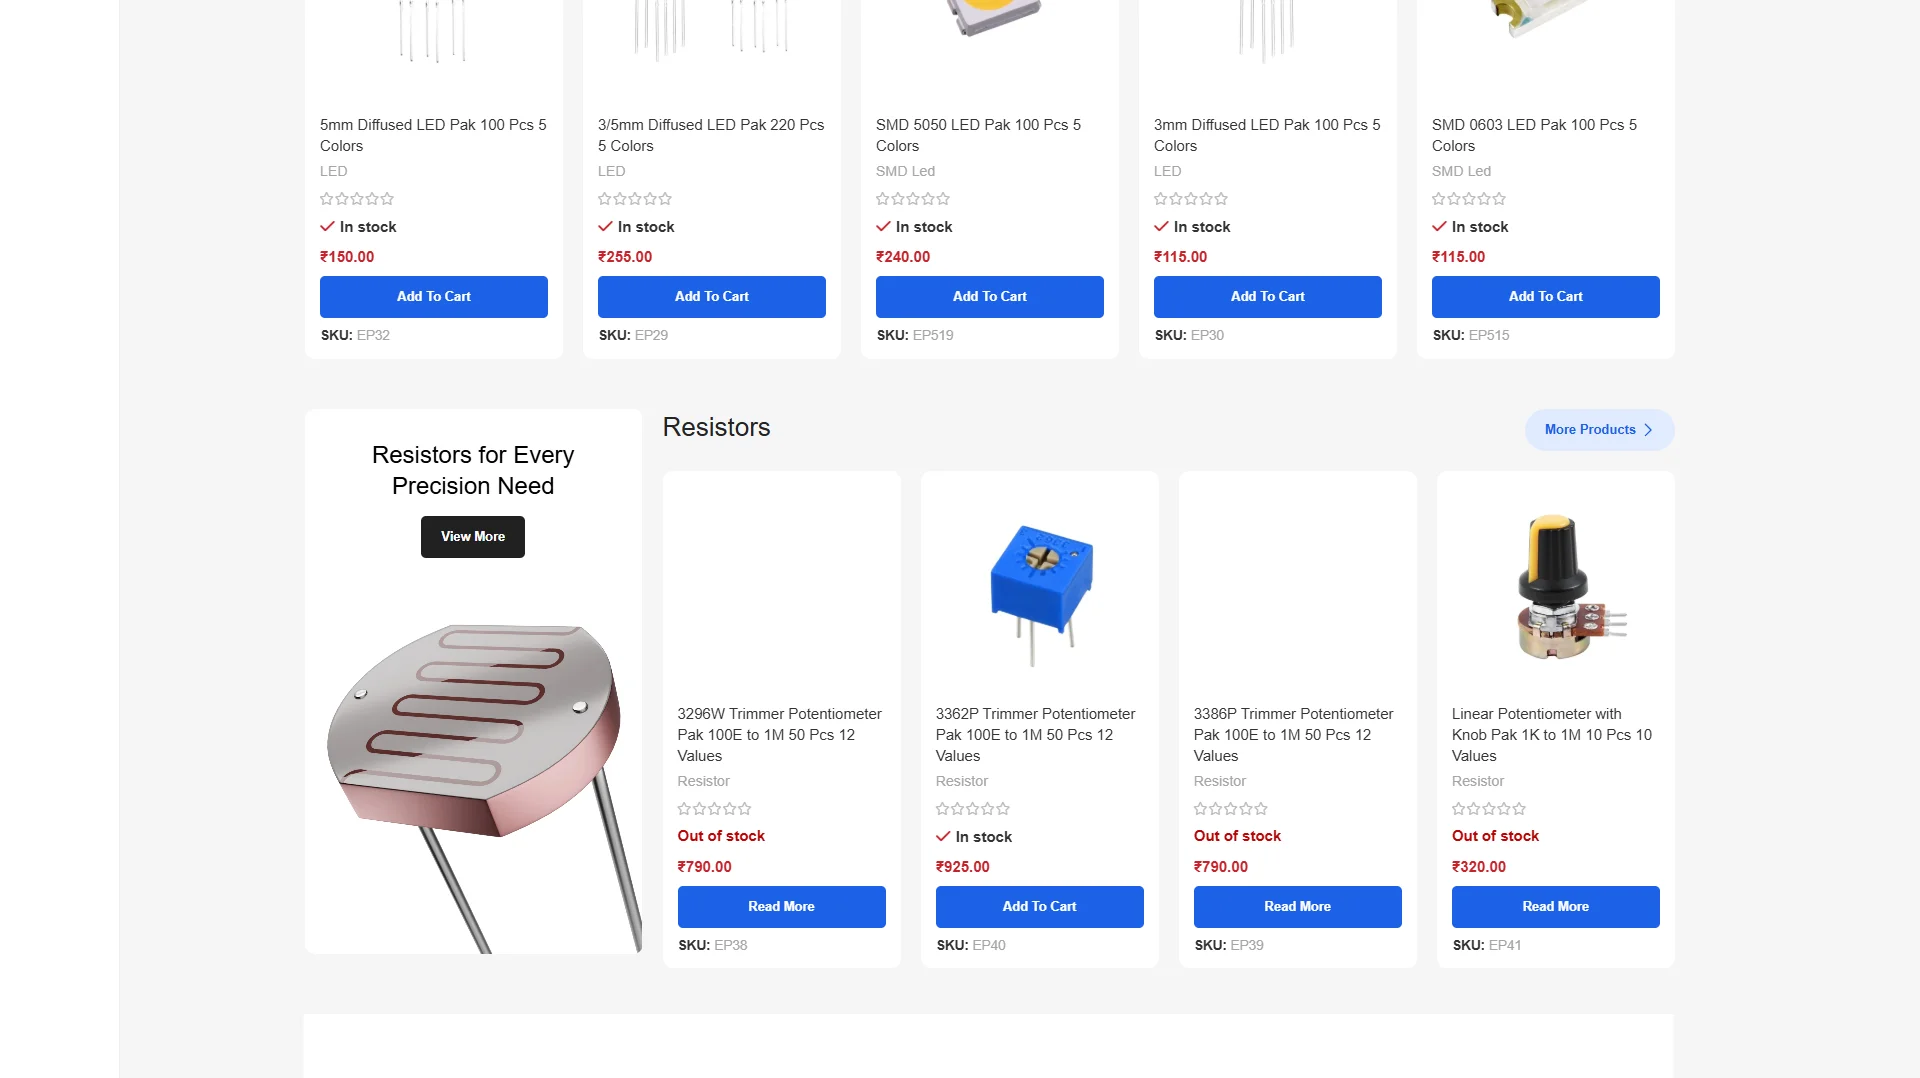Click View More on the Resistors banner
Screen dimensions: 1920x1078
pos(473,537)
